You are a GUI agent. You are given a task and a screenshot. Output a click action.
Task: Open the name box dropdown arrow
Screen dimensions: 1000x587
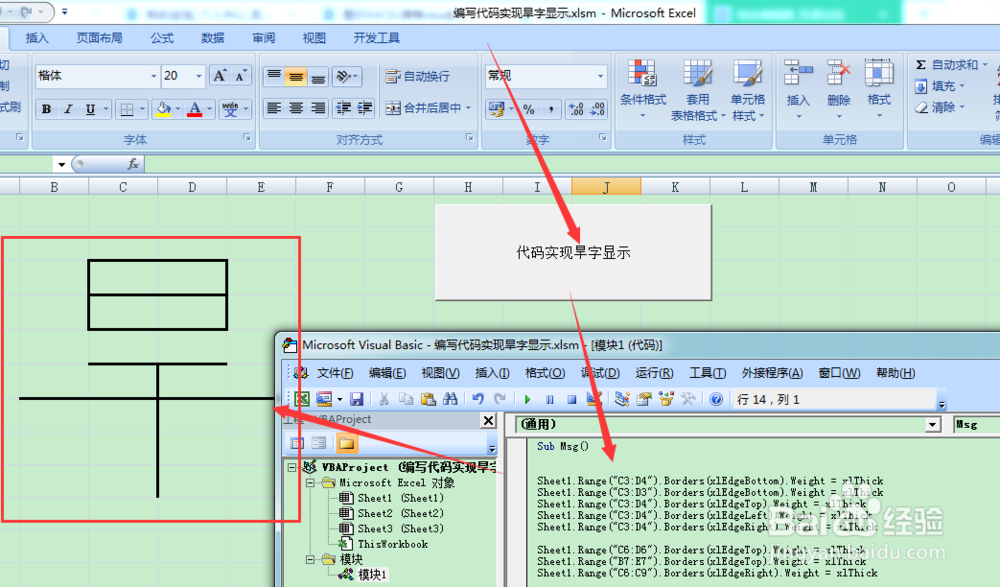click(x=61, y=165)
